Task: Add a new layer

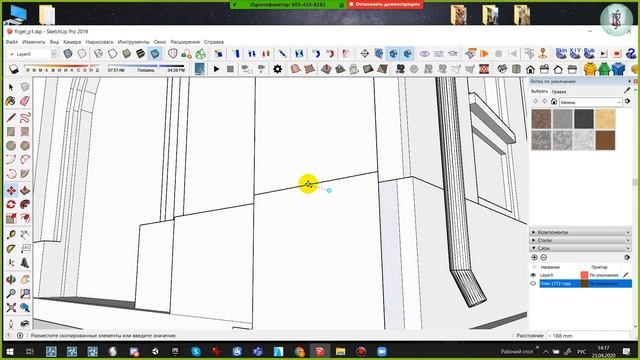Action: click(534, 257)
